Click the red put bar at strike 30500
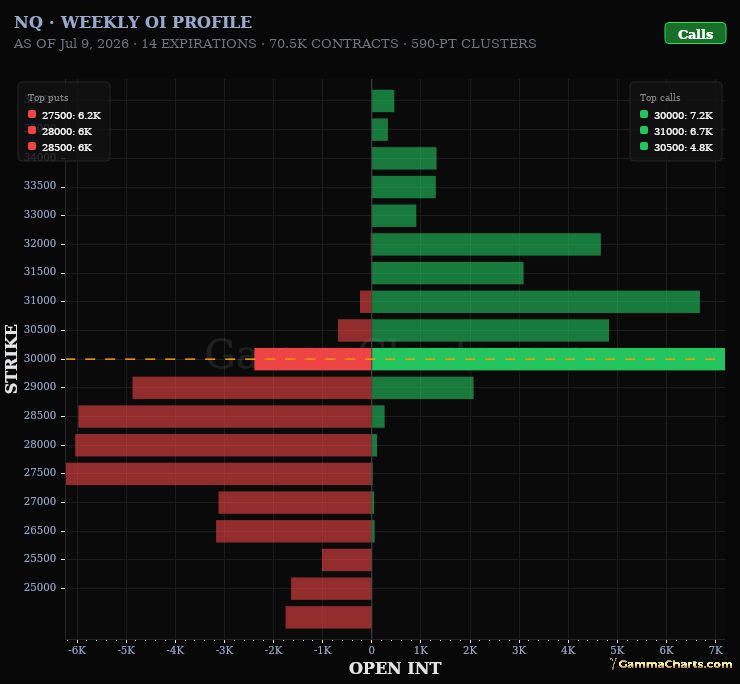 pos(355,330)
